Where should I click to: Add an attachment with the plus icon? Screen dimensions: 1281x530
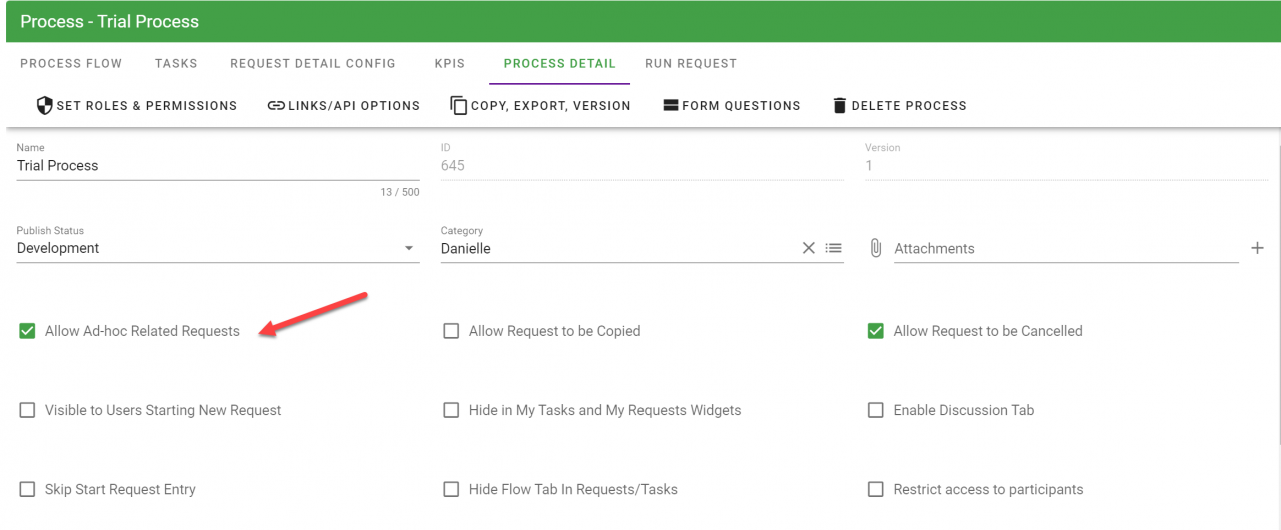pos(1257,248)
